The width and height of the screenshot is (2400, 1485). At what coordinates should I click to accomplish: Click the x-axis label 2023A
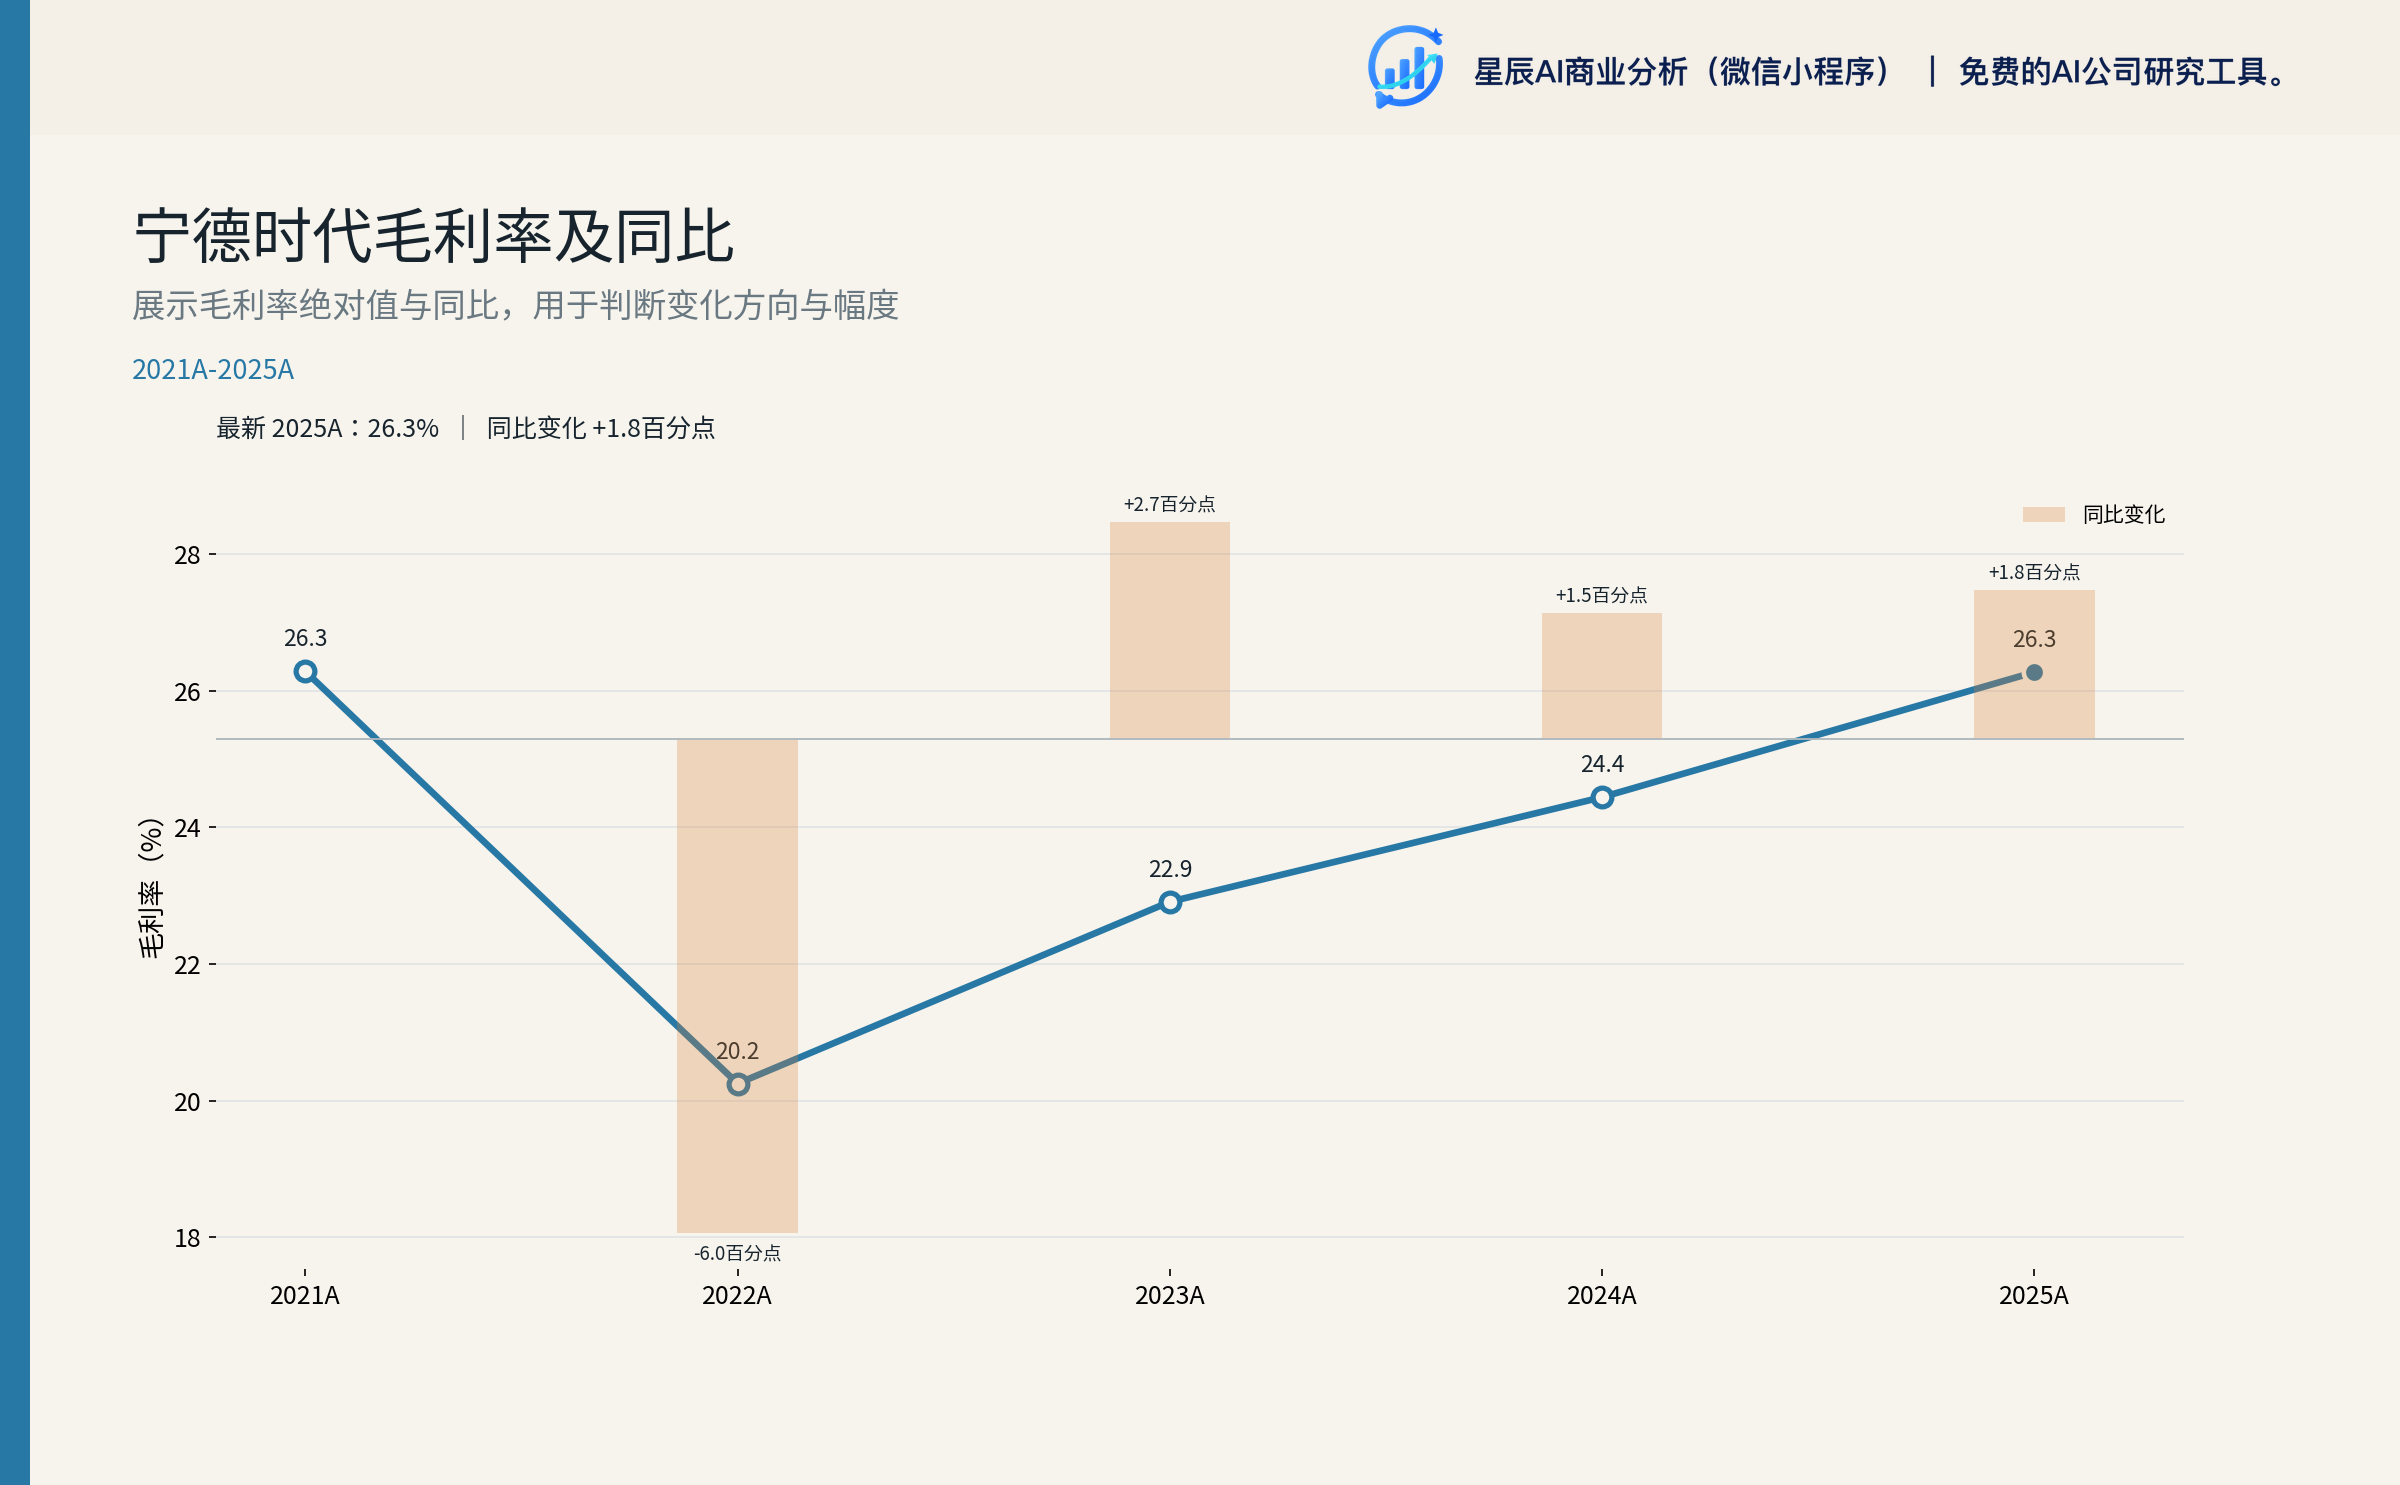pyautogui.click(x=1170, y=1296)
